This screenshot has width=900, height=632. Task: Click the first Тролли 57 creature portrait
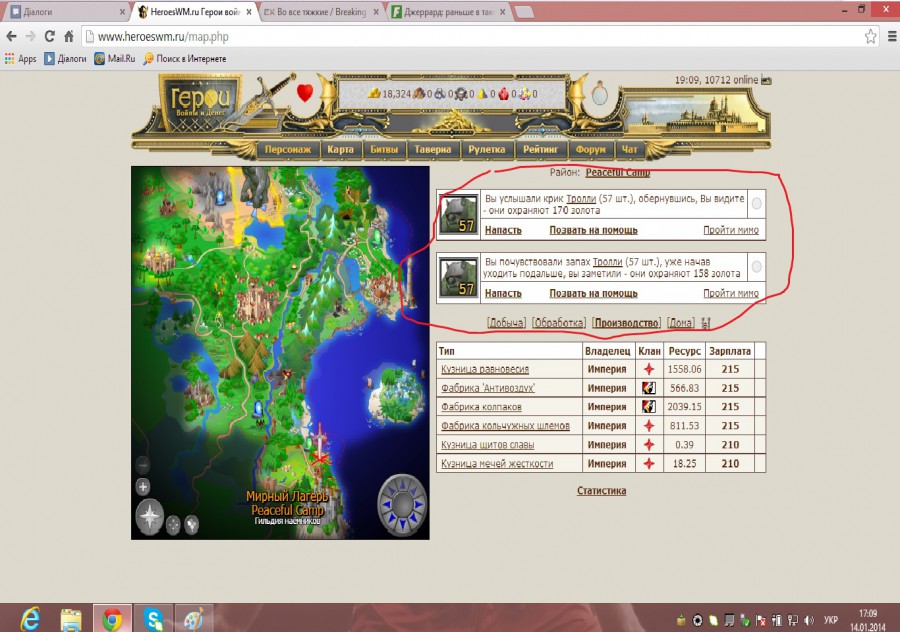pyautogui.click(x=458, y=214)
